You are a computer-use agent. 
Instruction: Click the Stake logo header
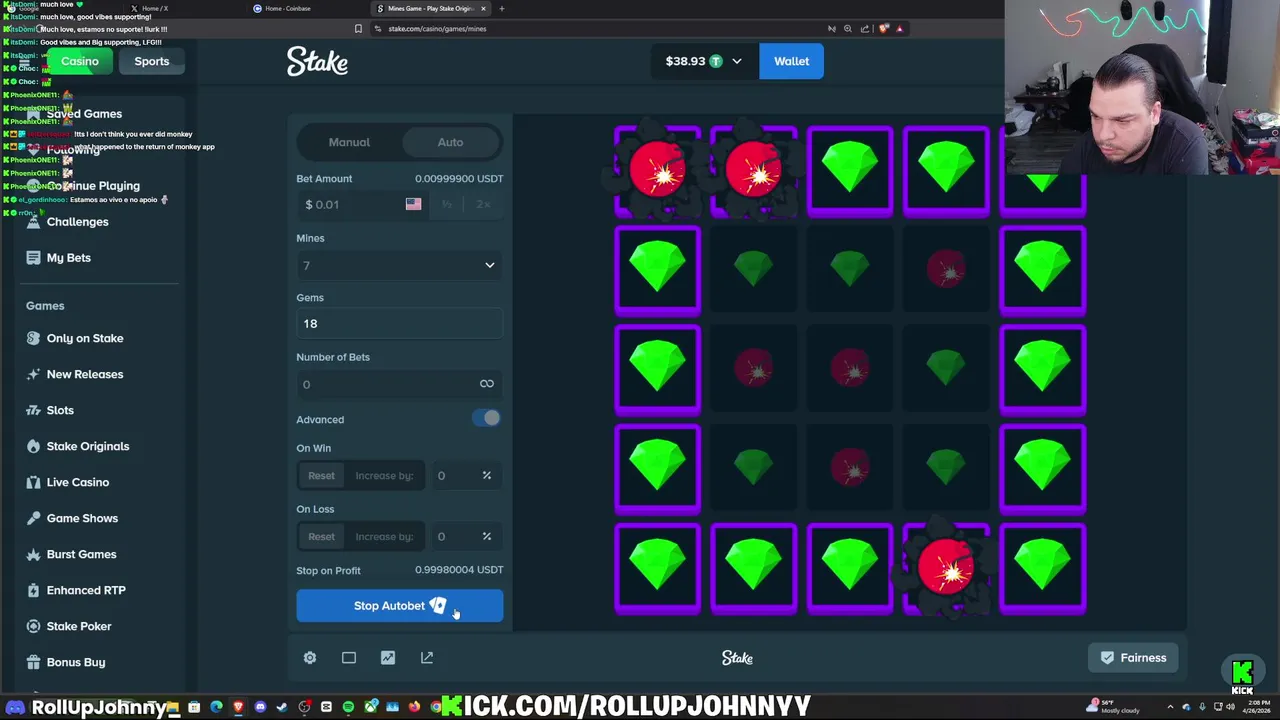tap(317, 62)
